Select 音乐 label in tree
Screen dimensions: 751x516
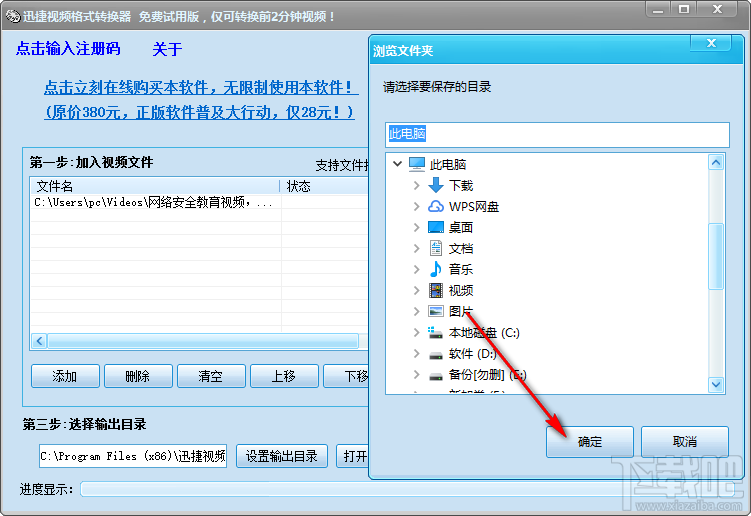tap(461, 269)
